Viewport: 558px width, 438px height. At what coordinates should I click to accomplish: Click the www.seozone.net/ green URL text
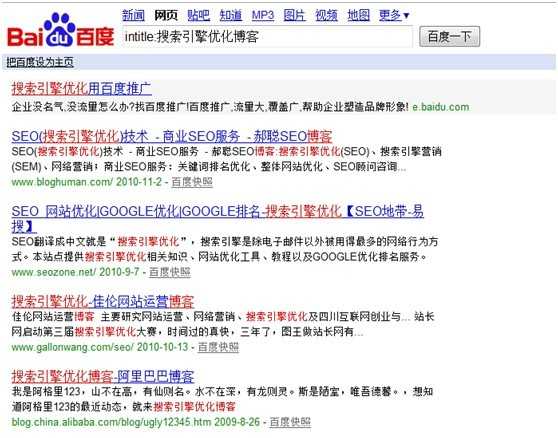pos(54,272)
